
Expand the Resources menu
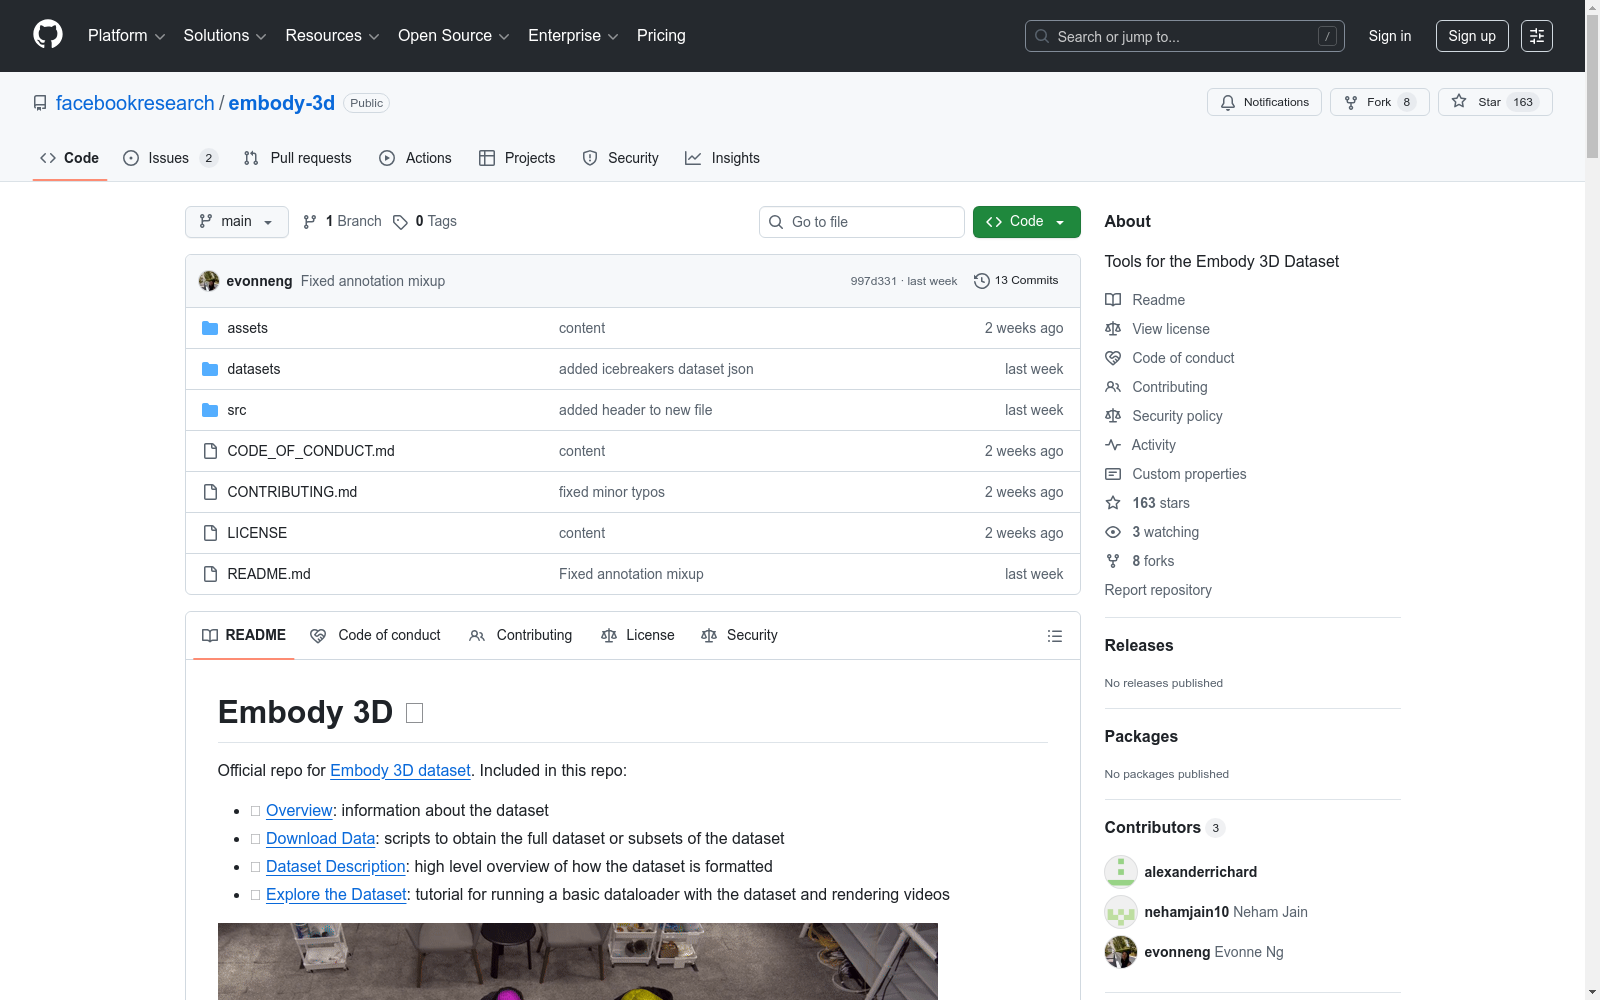[x=332, y=36]
